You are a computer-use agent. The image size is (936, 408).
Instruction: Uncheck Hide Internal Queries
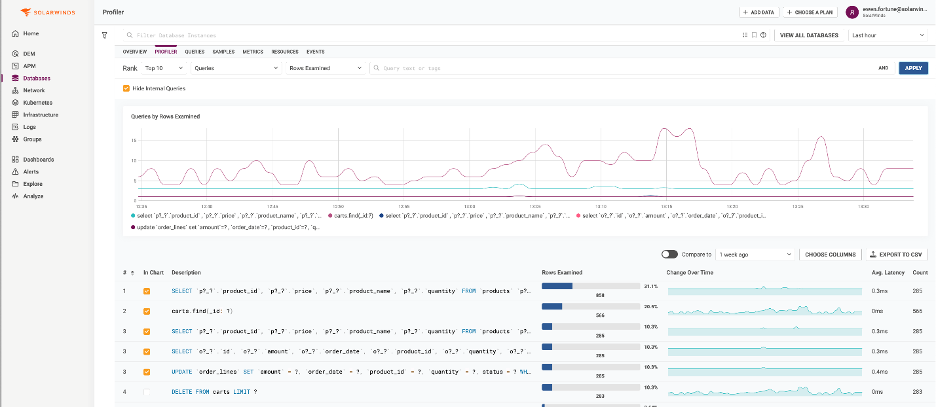click(126, 88)
